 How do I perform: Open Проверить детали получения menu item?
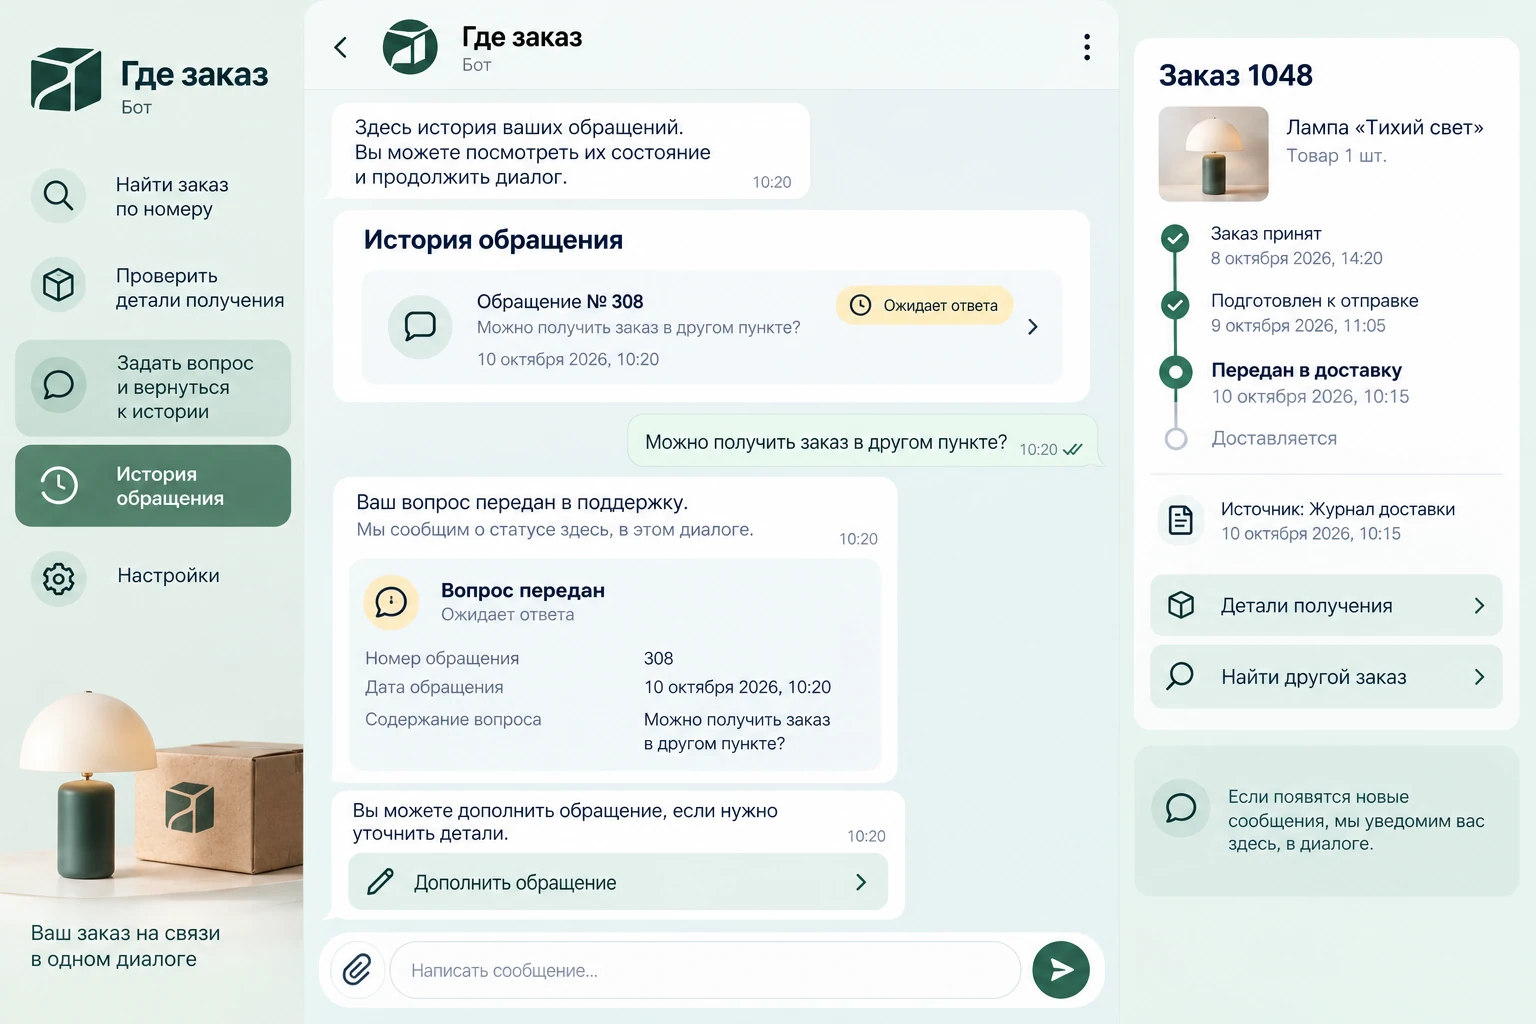click(153, 287)
